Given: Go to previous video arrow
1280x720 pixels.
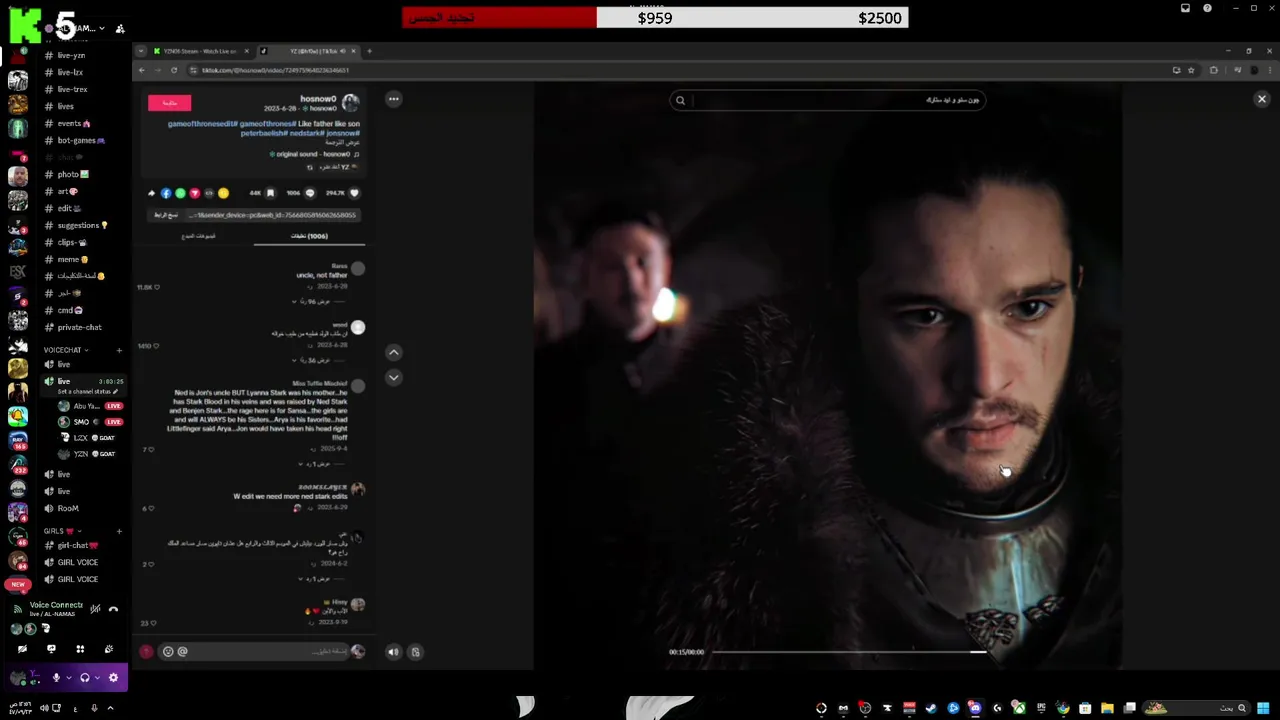Looking at the screenshot, I should coord(394,352).
